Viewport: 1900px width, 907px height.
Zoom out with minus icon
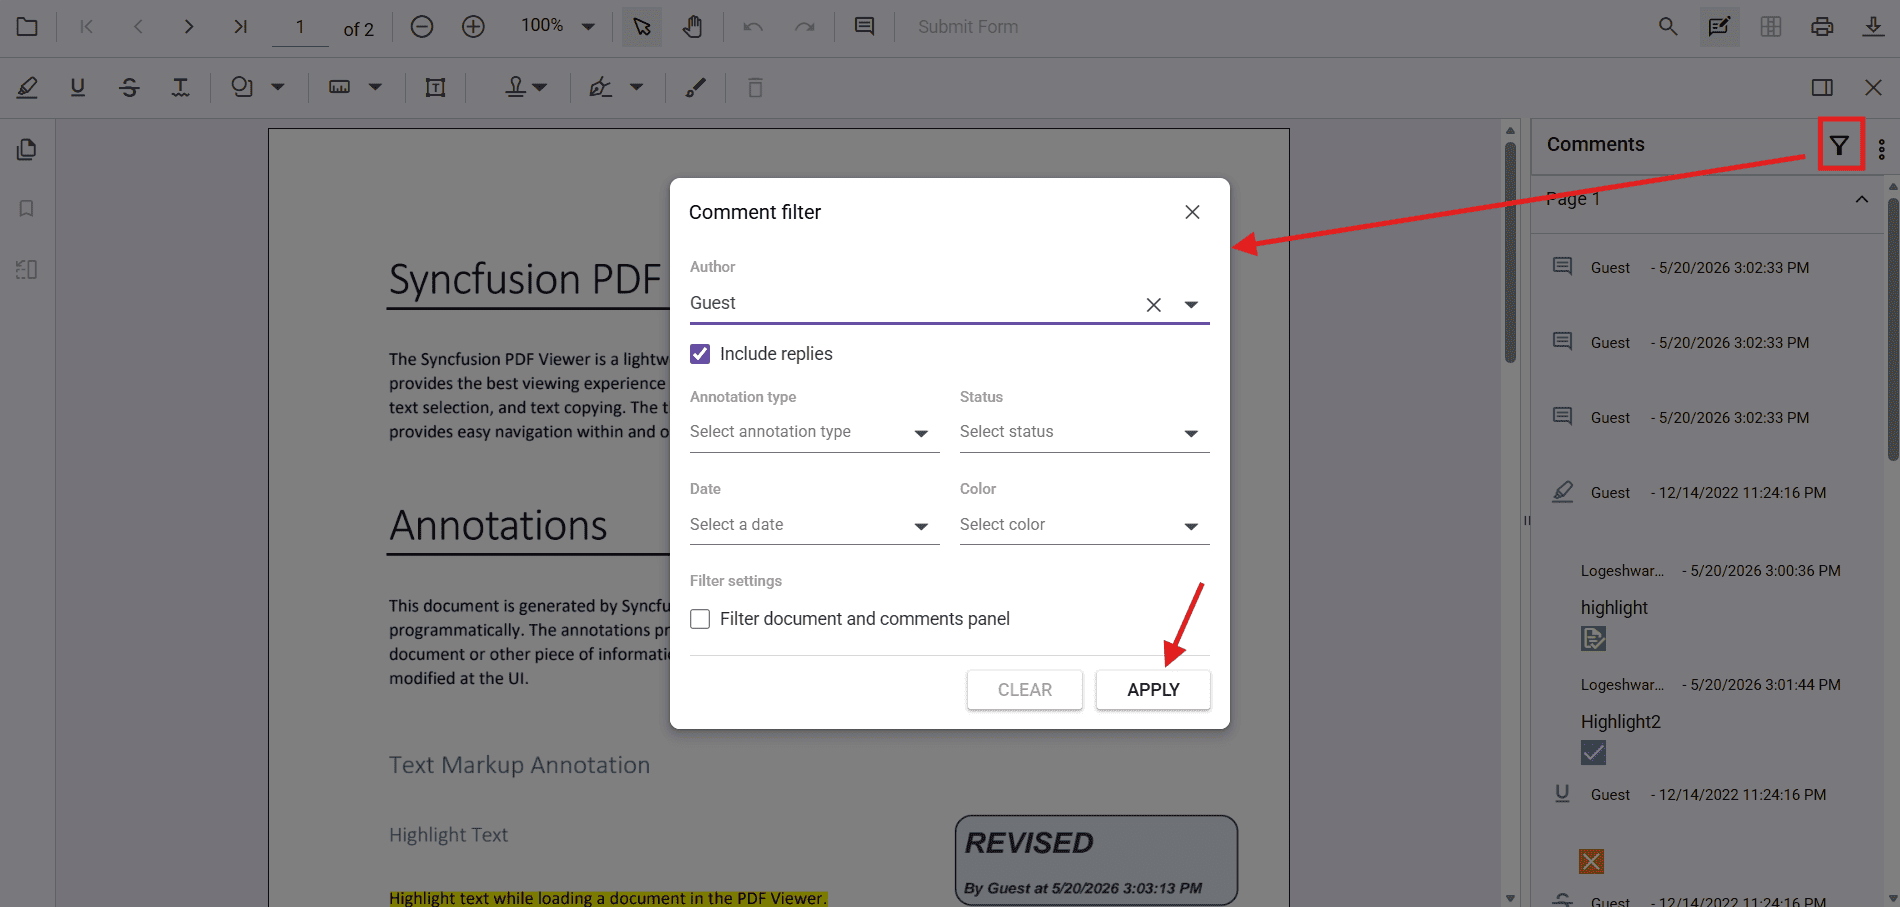click(422, 27)
